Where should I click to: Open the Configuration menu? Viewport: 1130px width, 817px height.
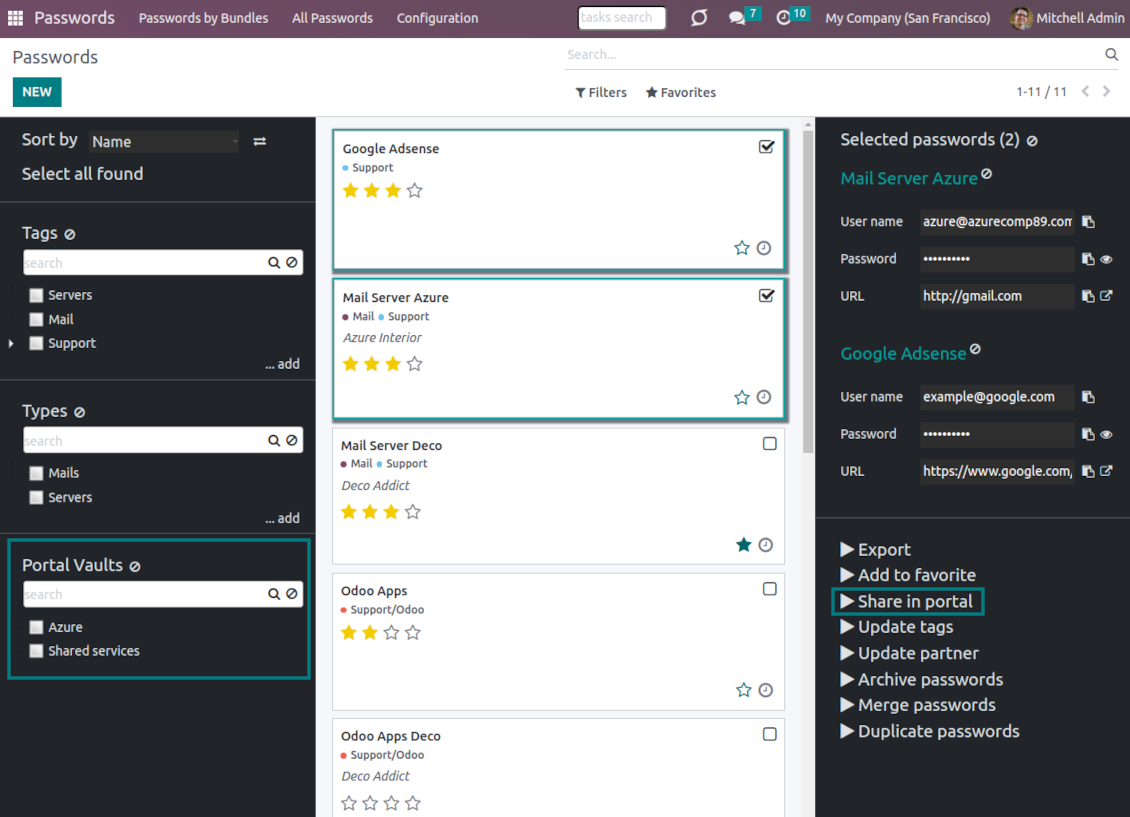437,18
